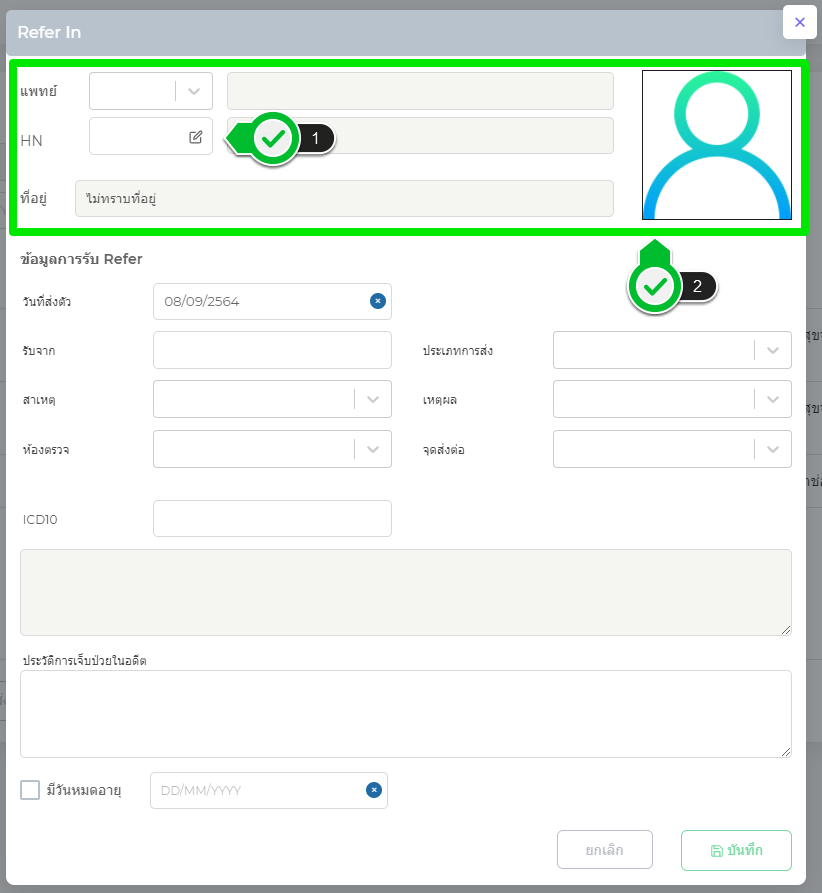Click the patient profile avatar image
The image size is (822, 893).
point(716,145)
